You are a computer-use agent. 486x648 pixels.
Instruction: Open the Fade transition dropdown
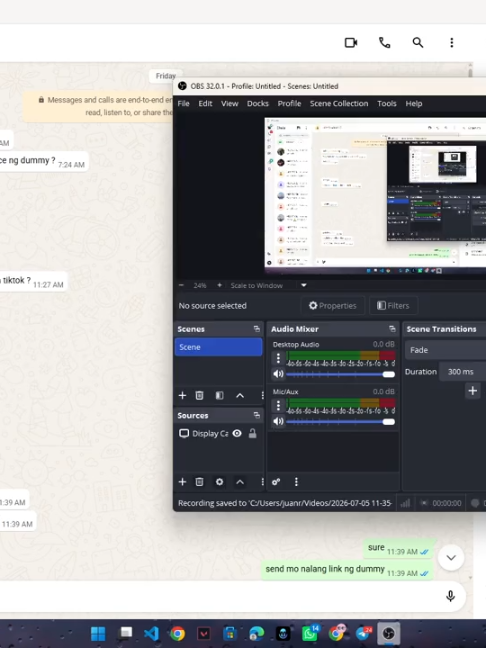(x=446, y=350)
